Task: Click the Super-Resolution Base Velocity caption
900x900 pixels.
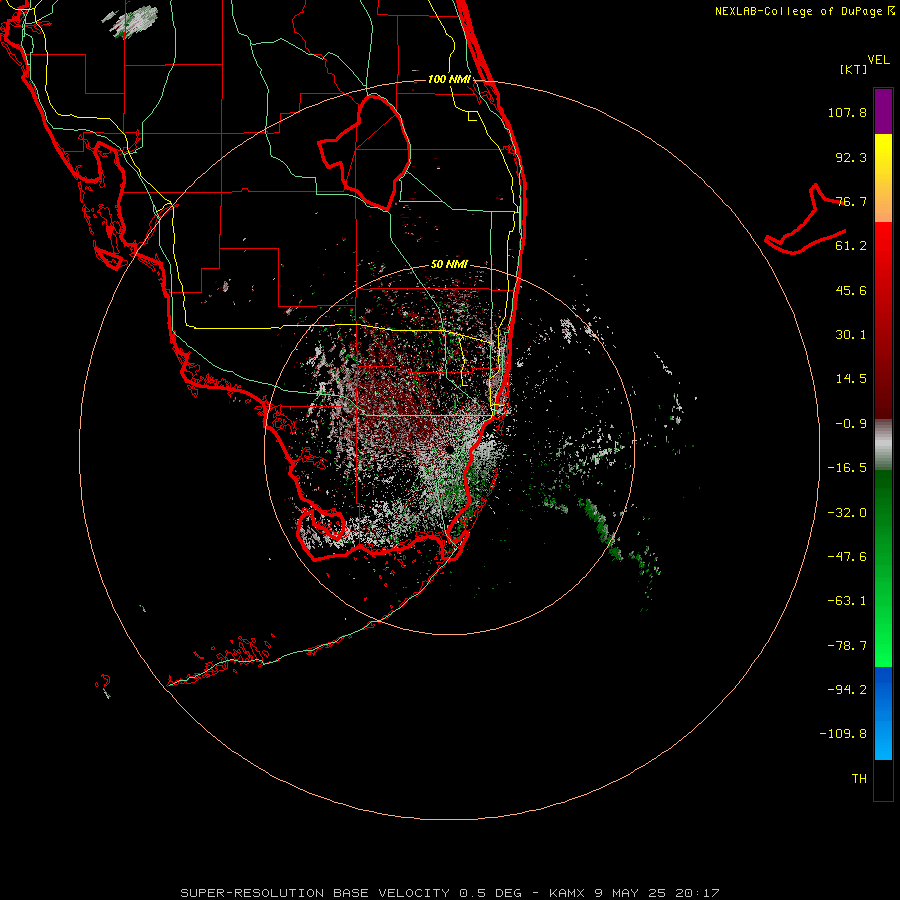Action: coord(449,893)
